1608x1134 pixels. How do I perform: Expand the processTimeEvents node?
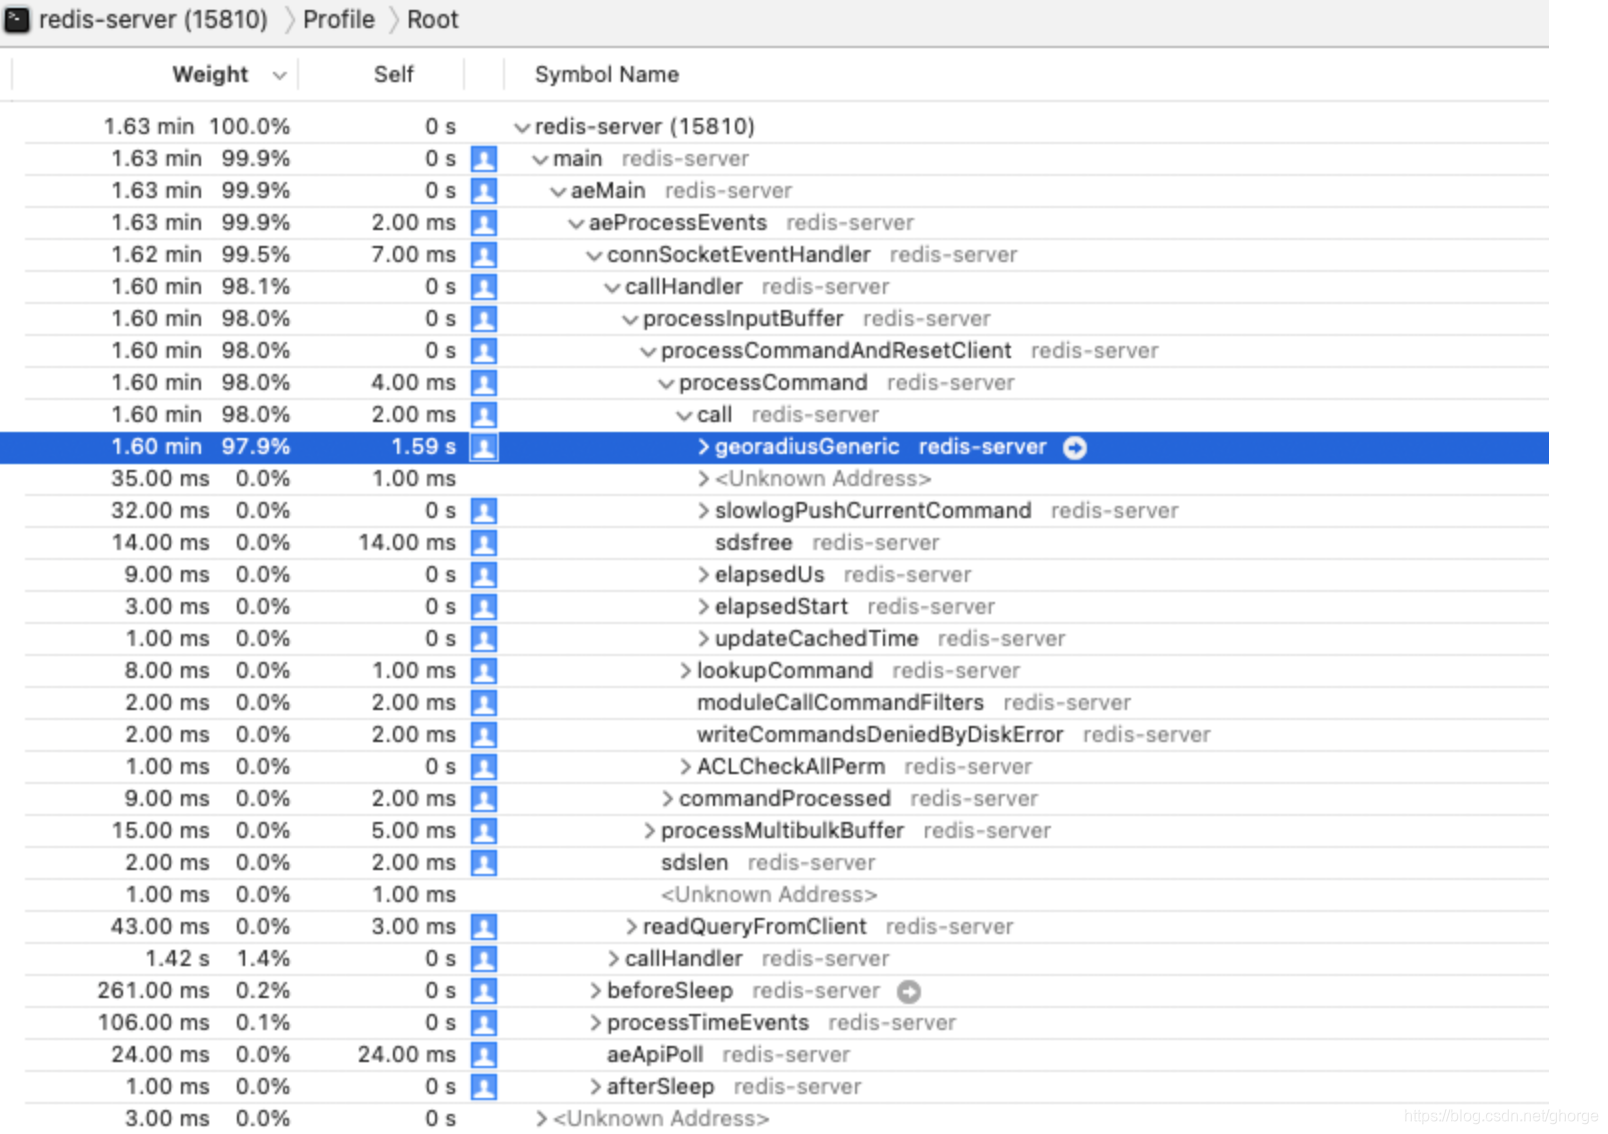click(595, 1023)
